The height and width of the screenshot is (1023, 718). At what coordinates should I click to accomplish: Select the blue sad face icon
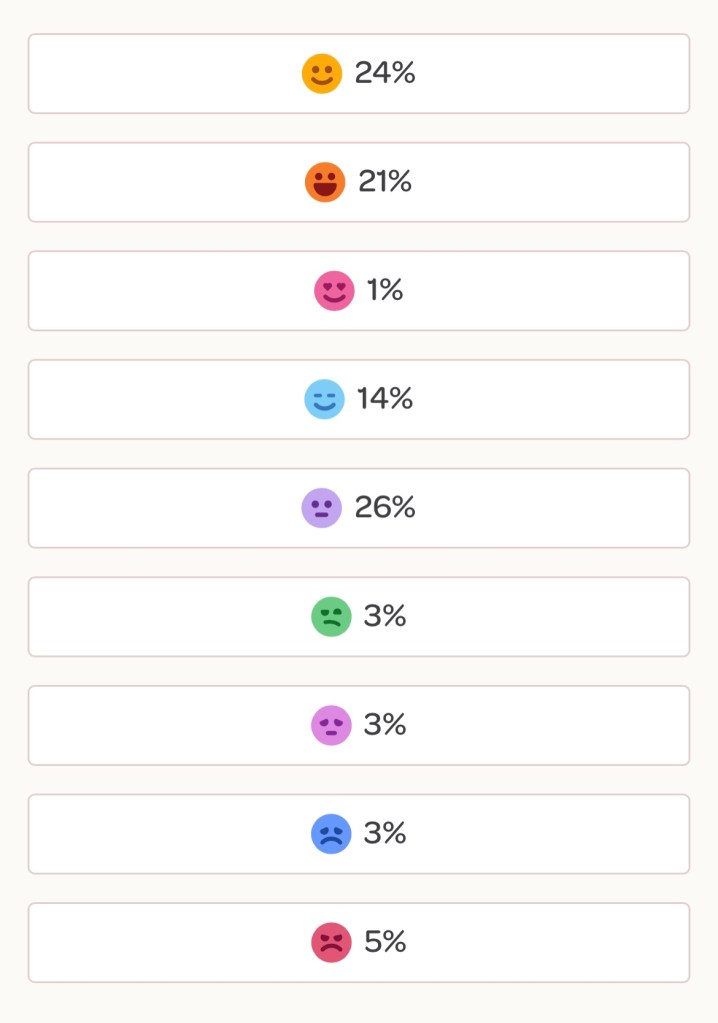coord(331,834)
